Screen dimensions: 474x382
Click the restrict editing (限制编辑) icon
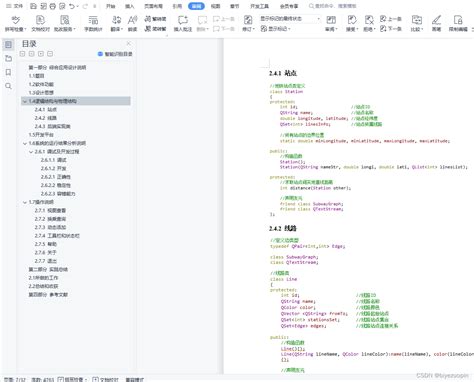(x=458, y=23)
